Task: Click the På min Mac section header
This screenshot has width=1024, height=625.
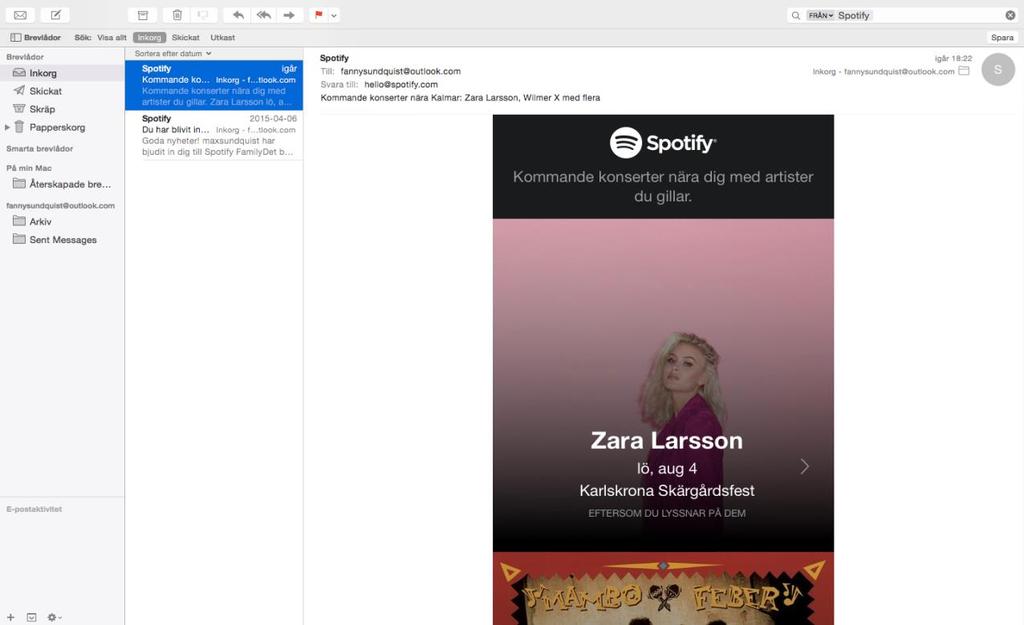Action: [29, 168]
